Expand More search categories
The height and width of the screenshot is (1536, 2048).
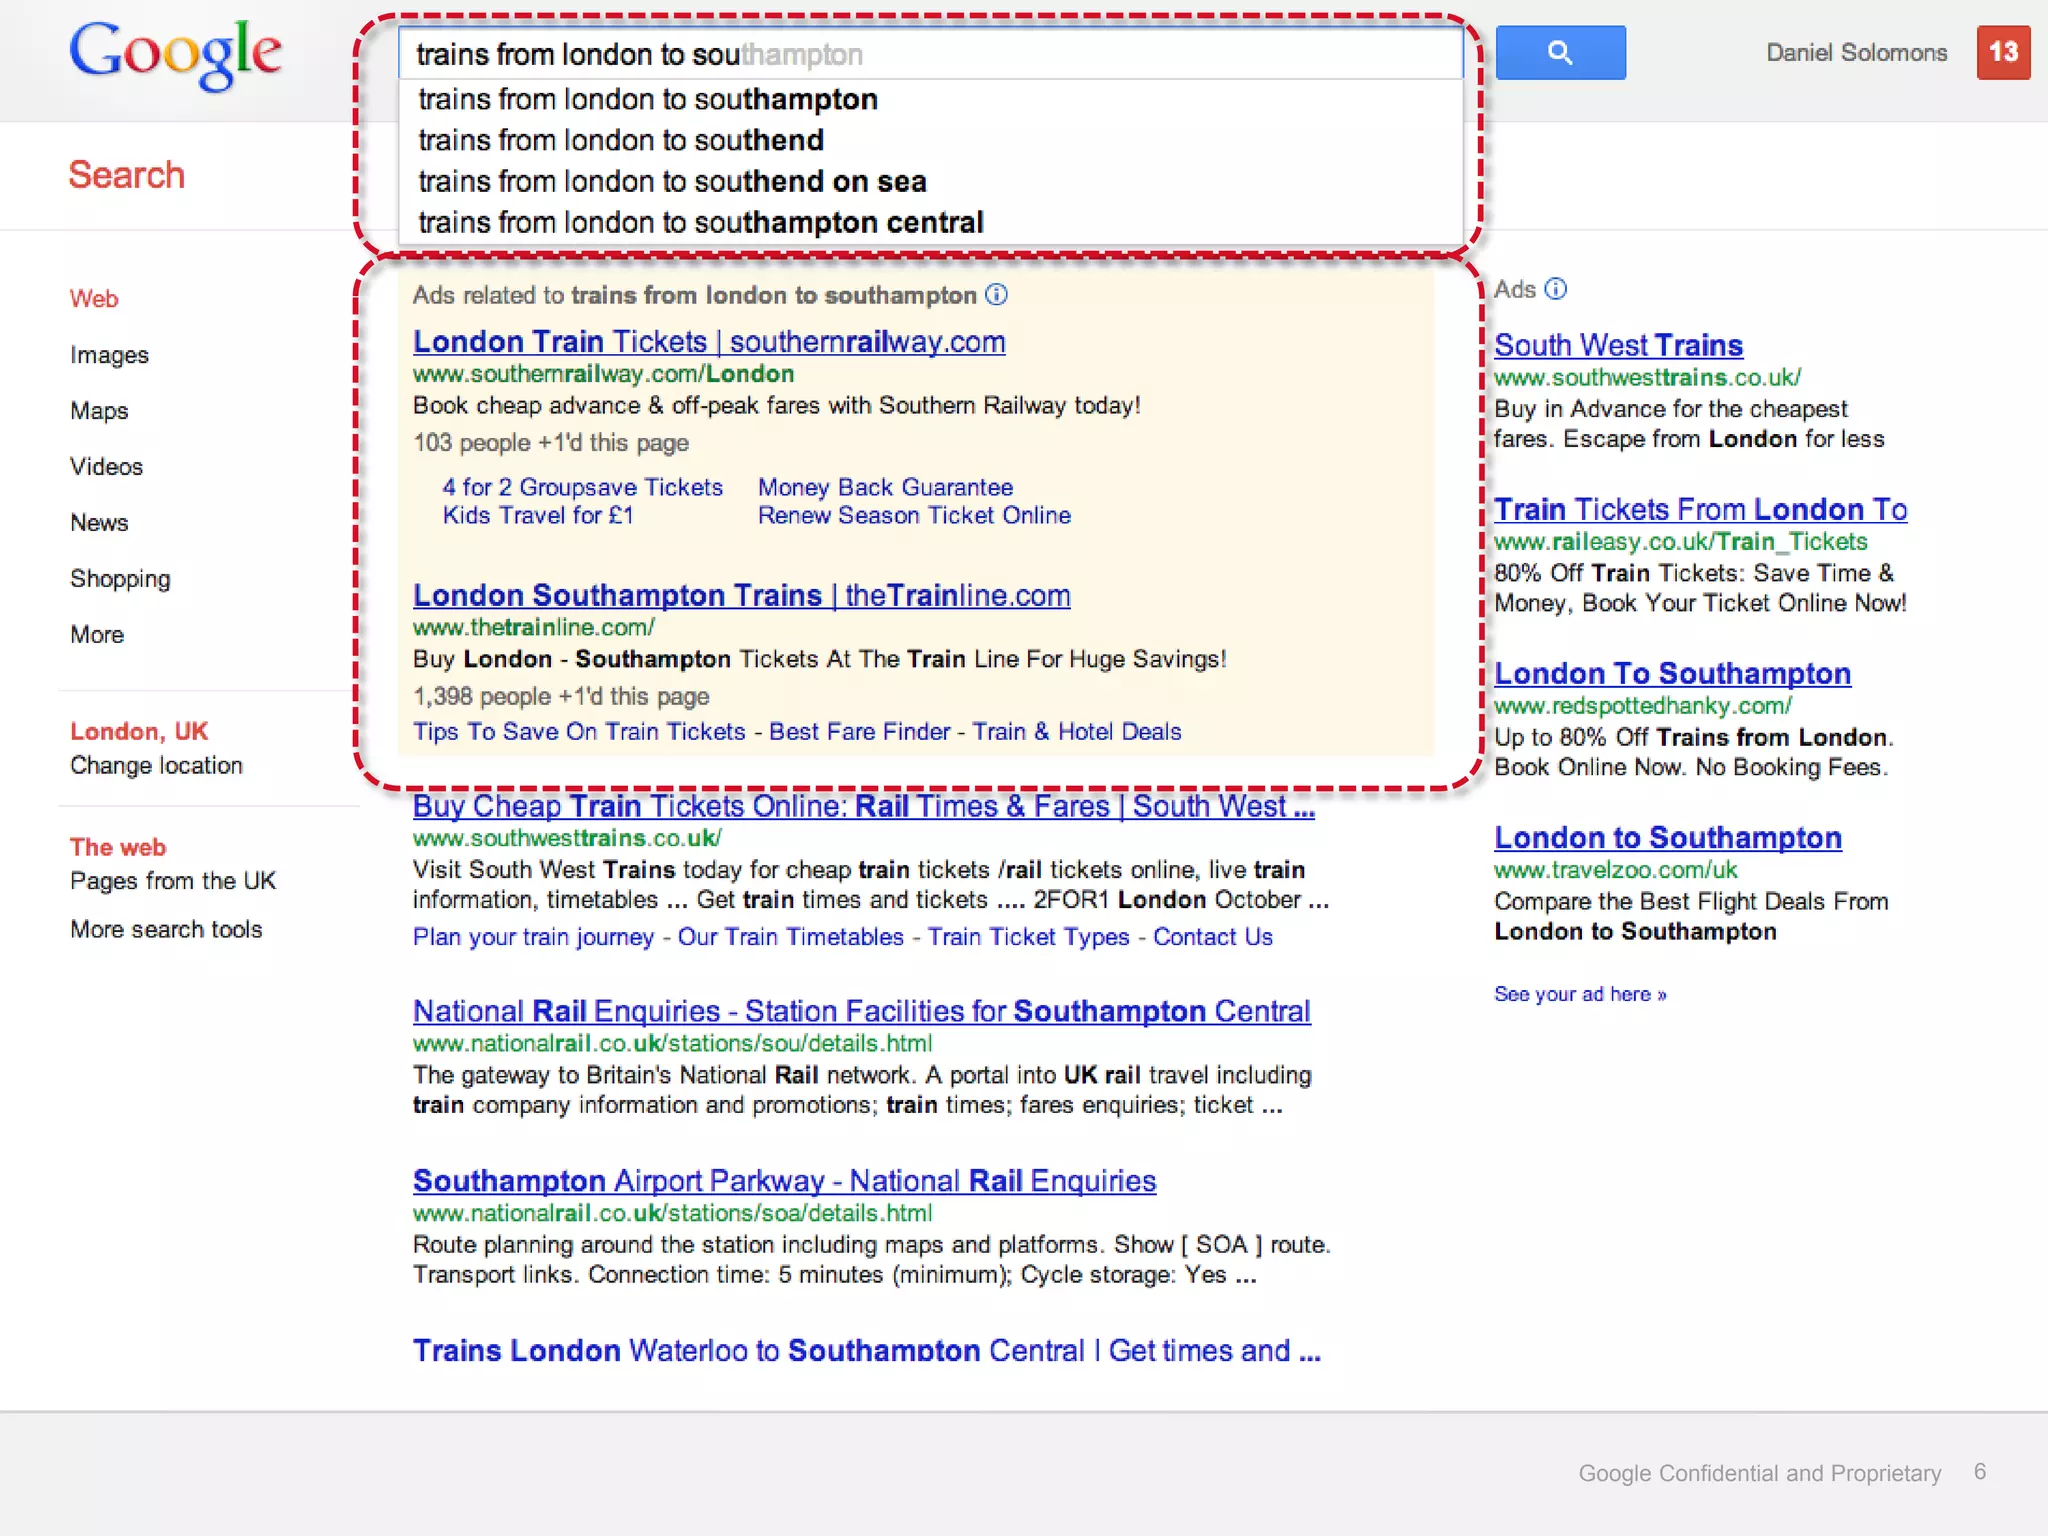[x=97, y=635]
